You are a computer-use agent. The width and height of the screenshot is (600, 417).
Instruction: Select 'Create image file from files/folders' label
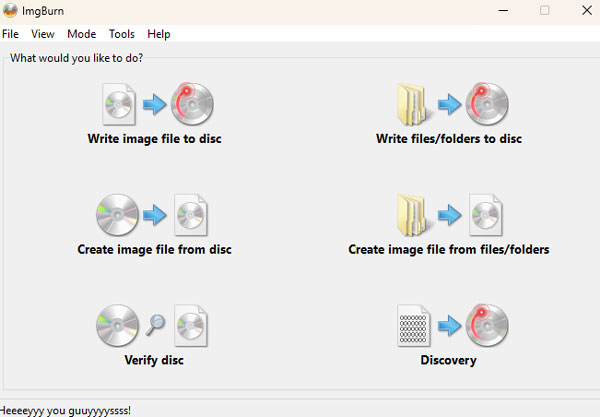pos(449,249)
